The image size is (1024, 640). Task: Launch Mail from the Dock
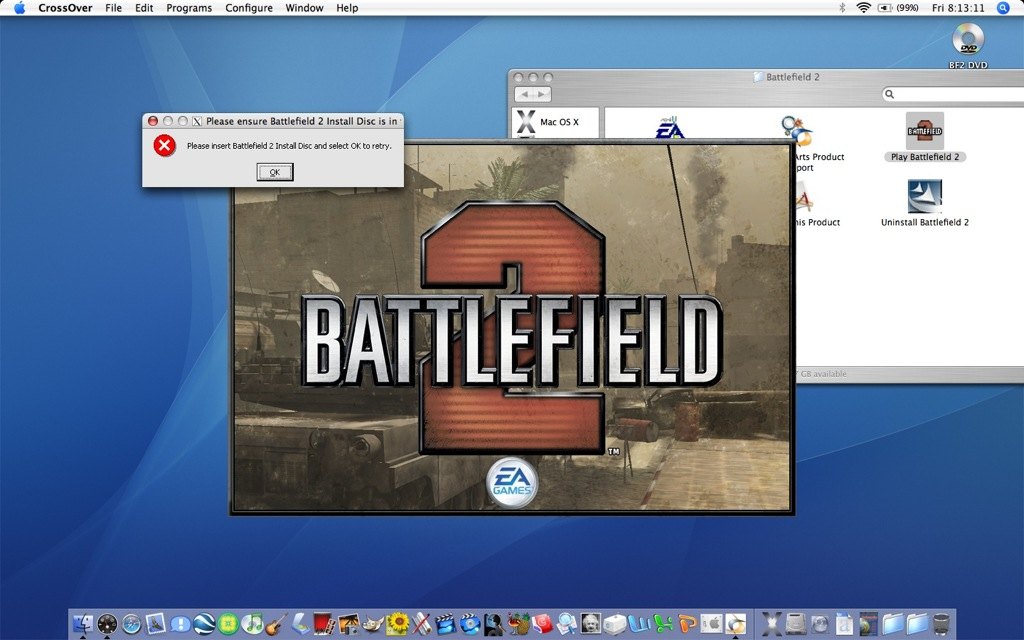[155, 624]
